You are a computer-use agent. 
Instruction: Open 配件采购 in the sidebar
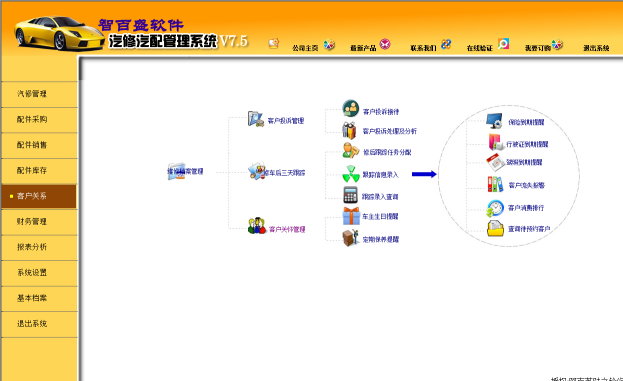(x=39, y=120)
